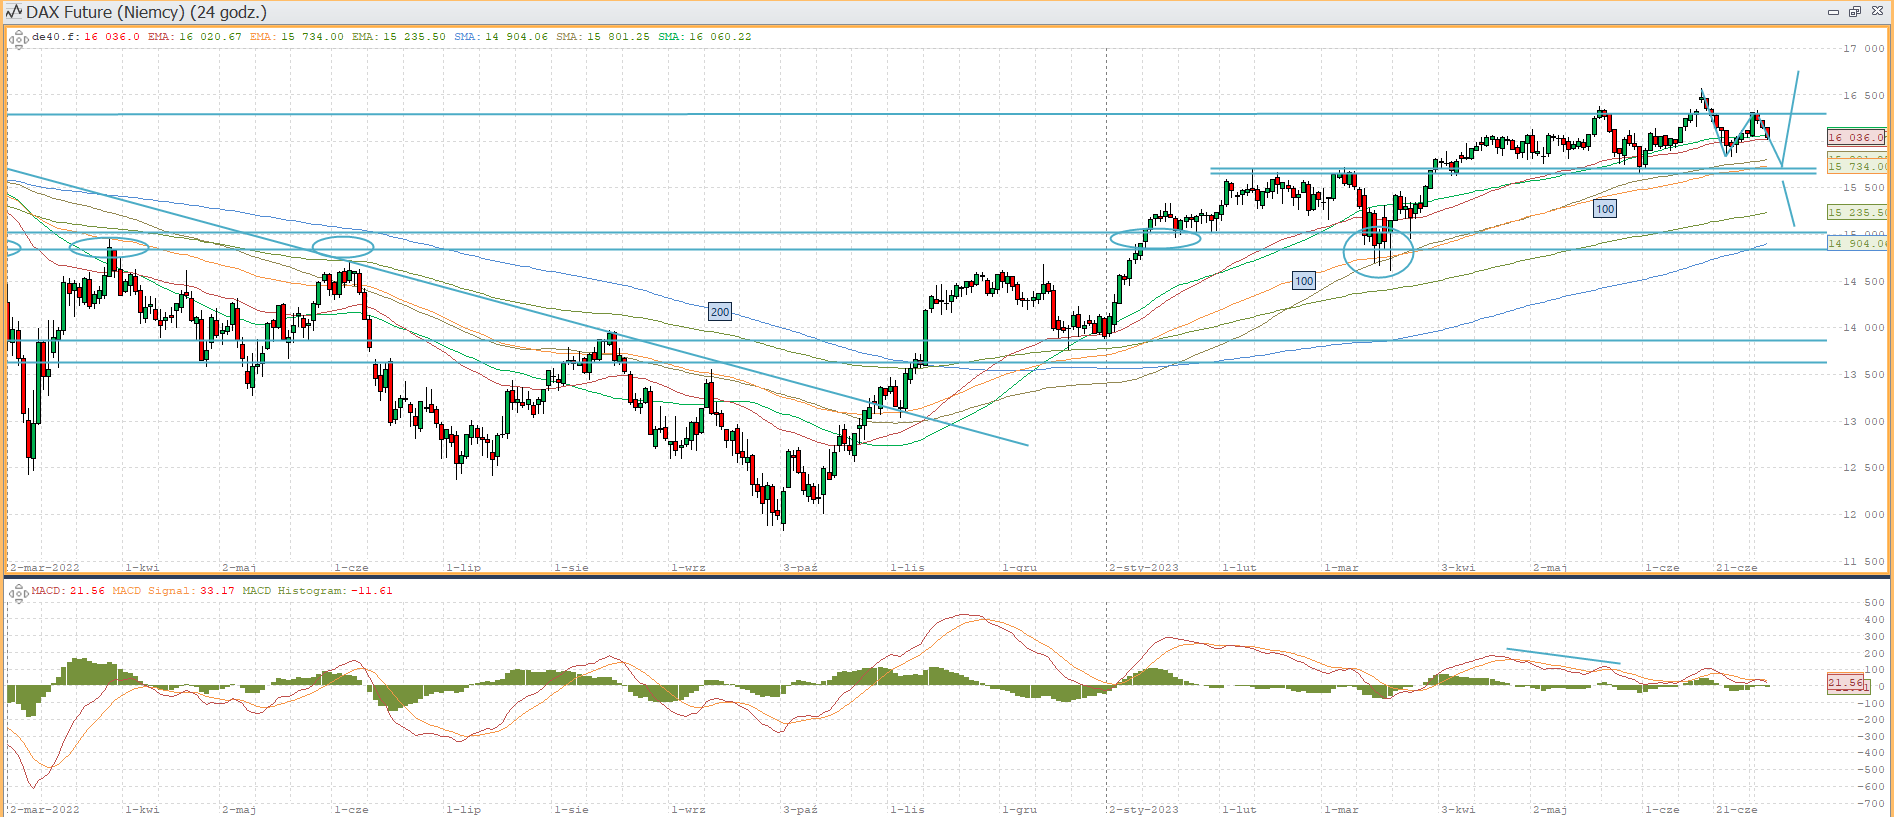This screenshot has height=817, width=1894.
Task: Click the MACD 21.56 value tag on axis
Action: pos(1846,683)
